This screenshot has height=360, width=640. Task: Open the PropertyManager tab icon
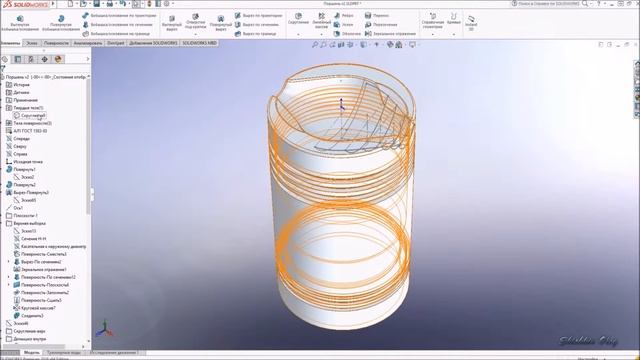pos(18,59)
